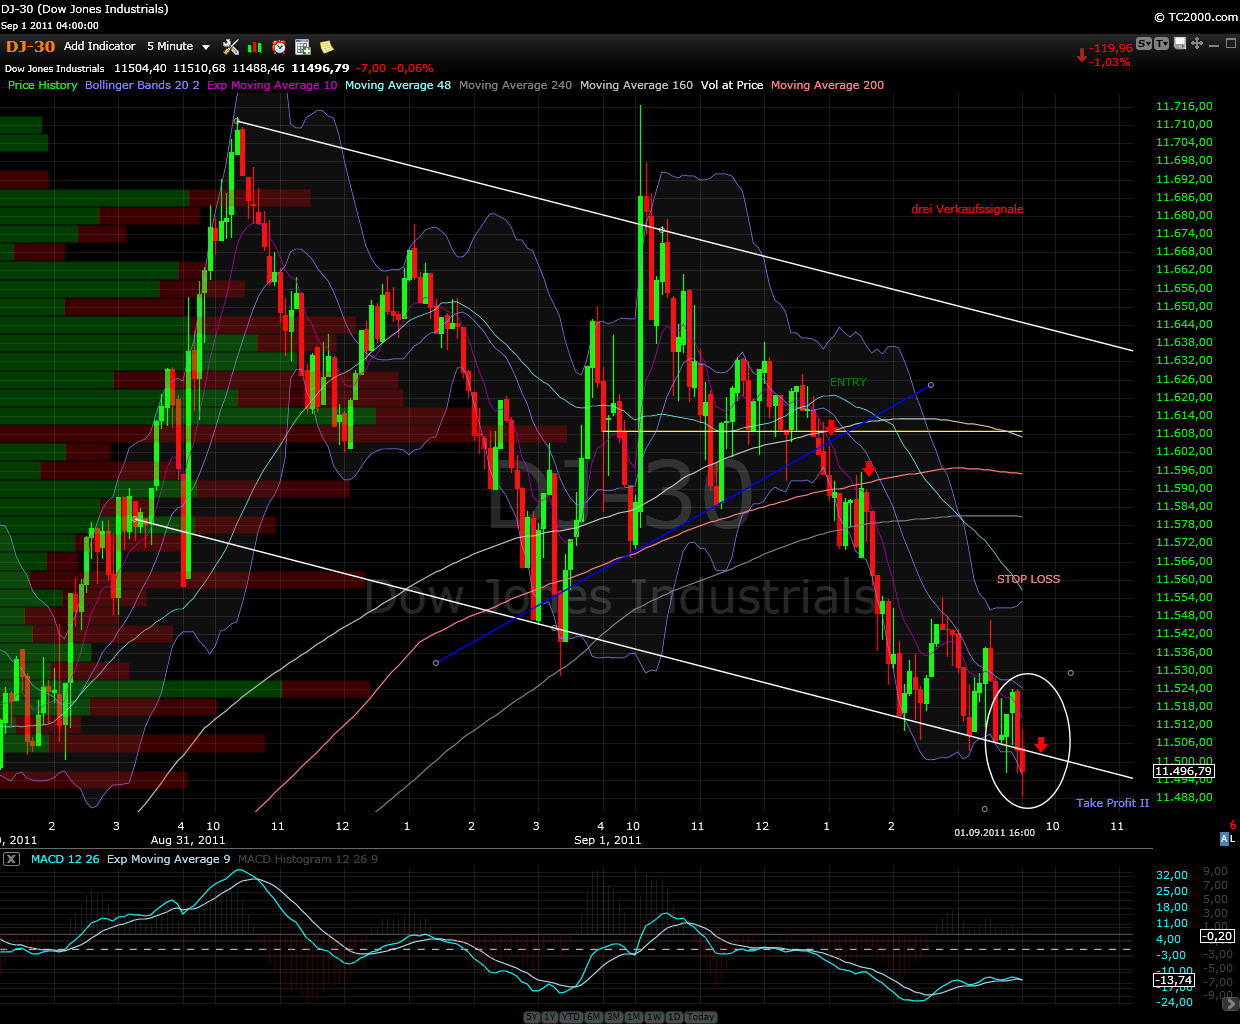
Task: Switch to the YTD time range
Action: tap(570, 1016)
